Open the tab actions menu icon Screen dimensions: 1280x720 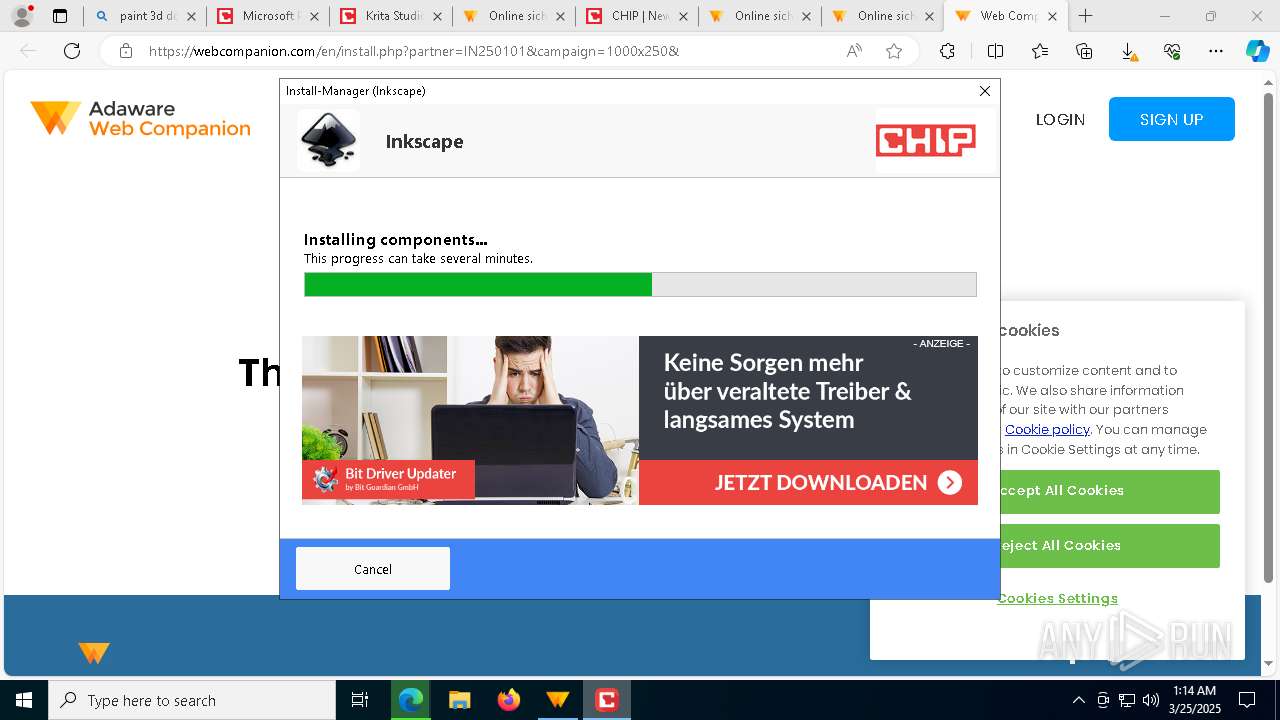(x=60, y=16)
